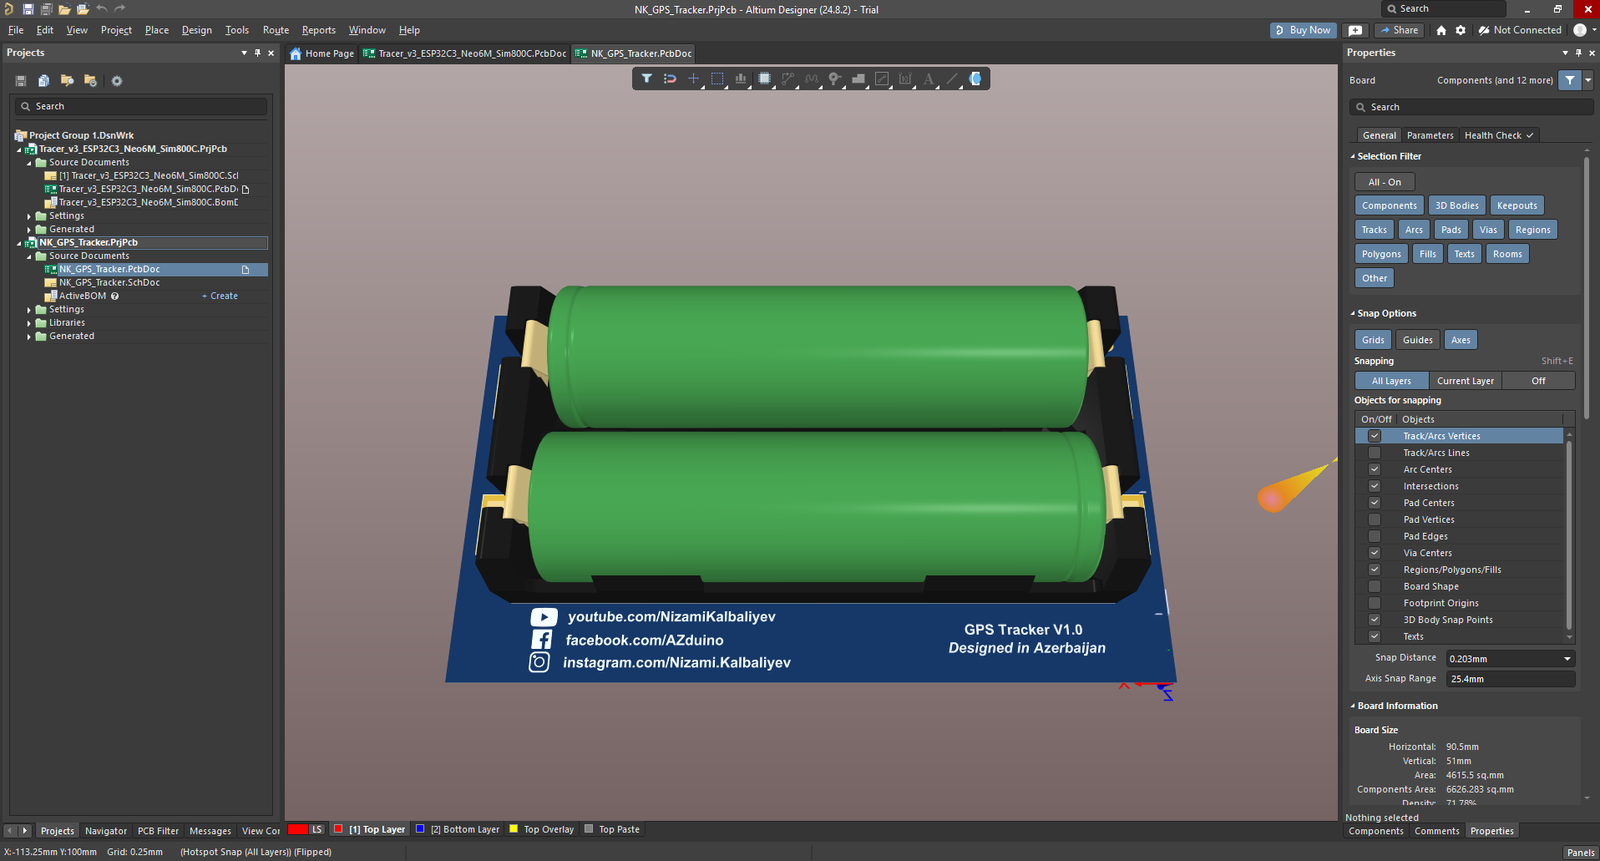Click the red Top Layer color swatch

[338, 829]
